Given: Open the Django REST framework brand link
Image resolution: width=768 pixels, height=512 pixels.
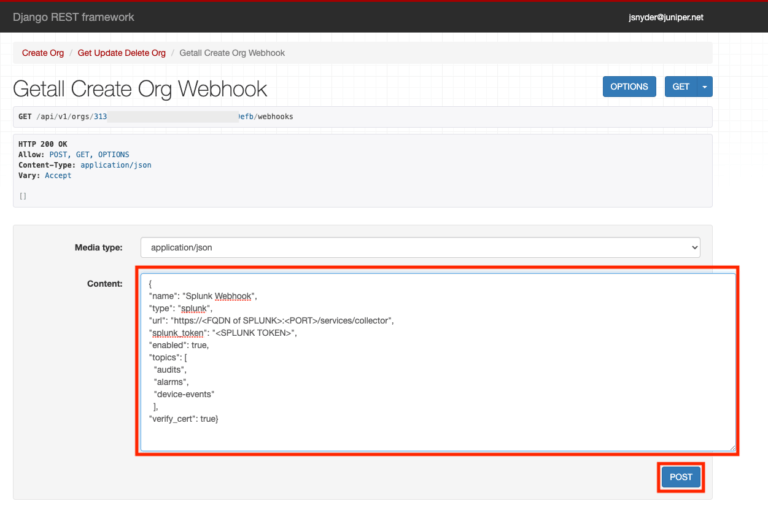Looking at the screenshot, I should (73, 17).
